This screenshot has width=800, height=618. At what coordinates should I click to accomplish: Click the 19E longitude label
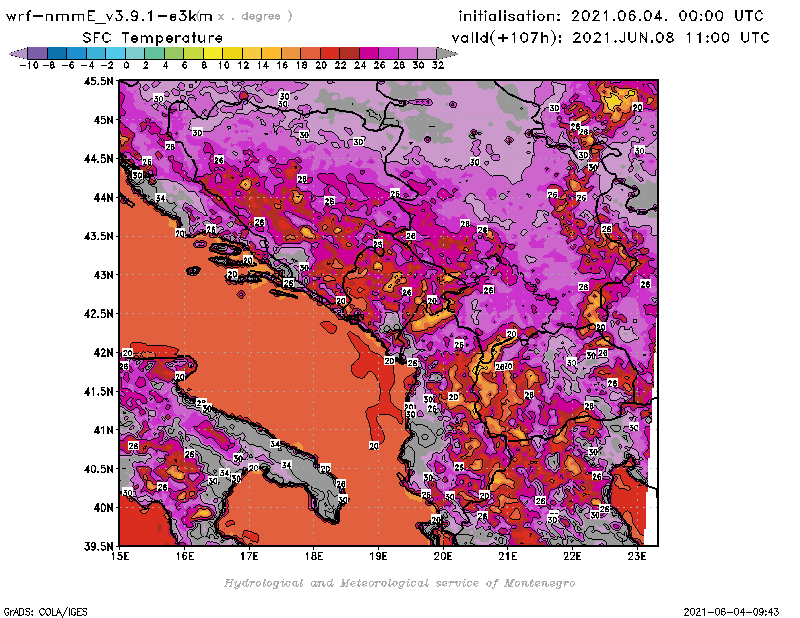(x=378, y=556)
